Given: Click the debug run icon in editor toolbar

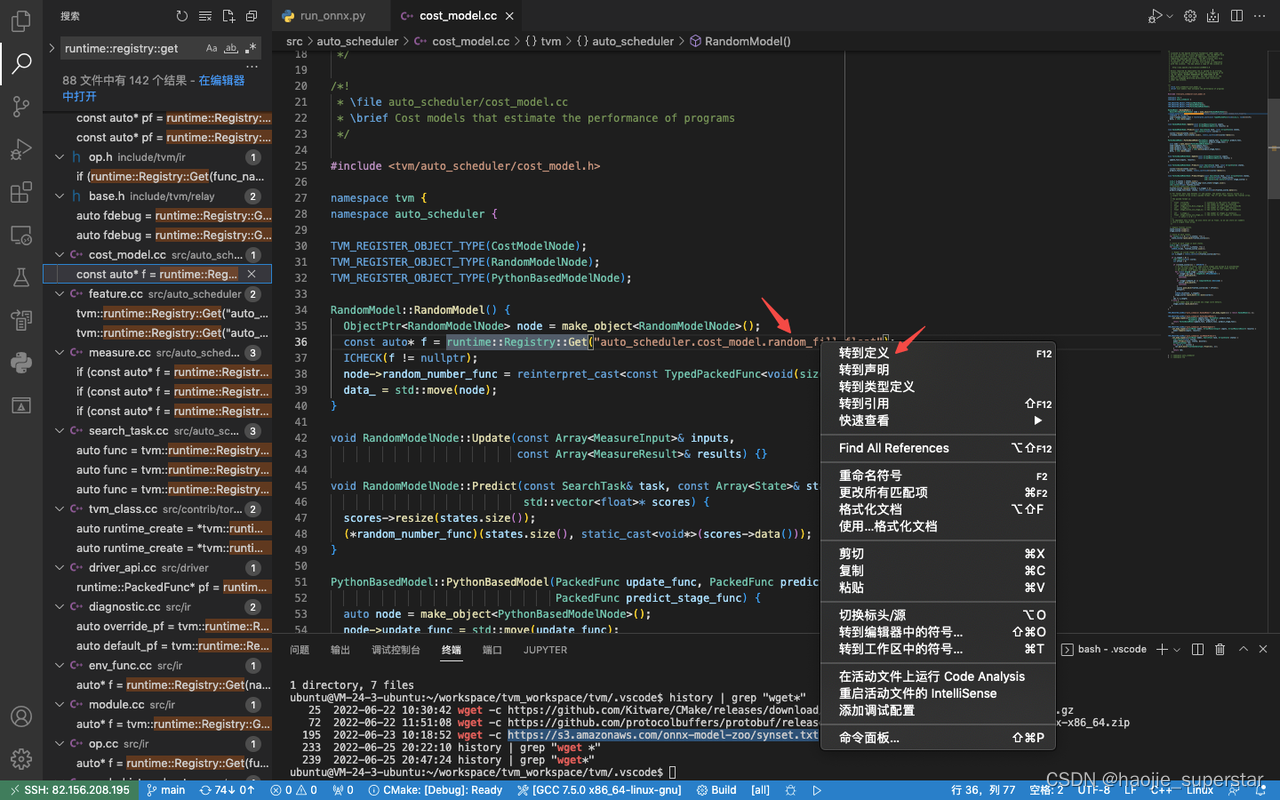Looking at the screenshot, I should point(1155,16).
